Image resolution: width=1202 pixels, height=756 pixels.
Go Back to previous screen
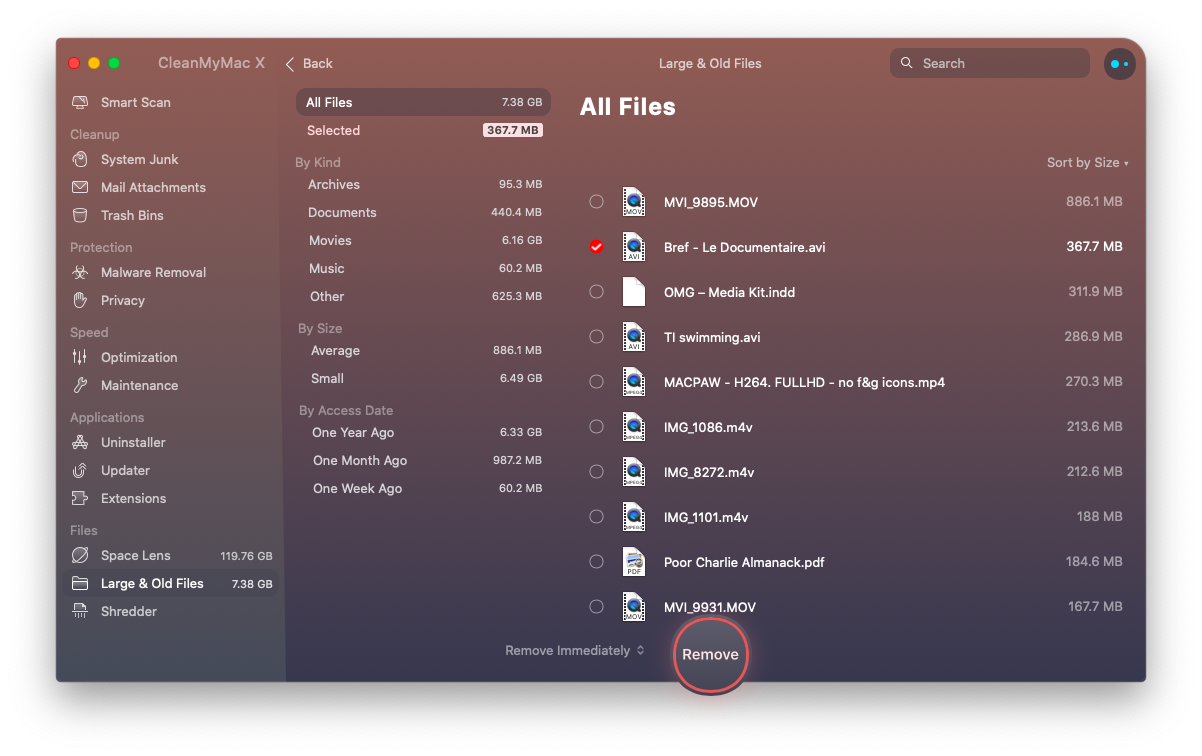(x=309, y=64)
